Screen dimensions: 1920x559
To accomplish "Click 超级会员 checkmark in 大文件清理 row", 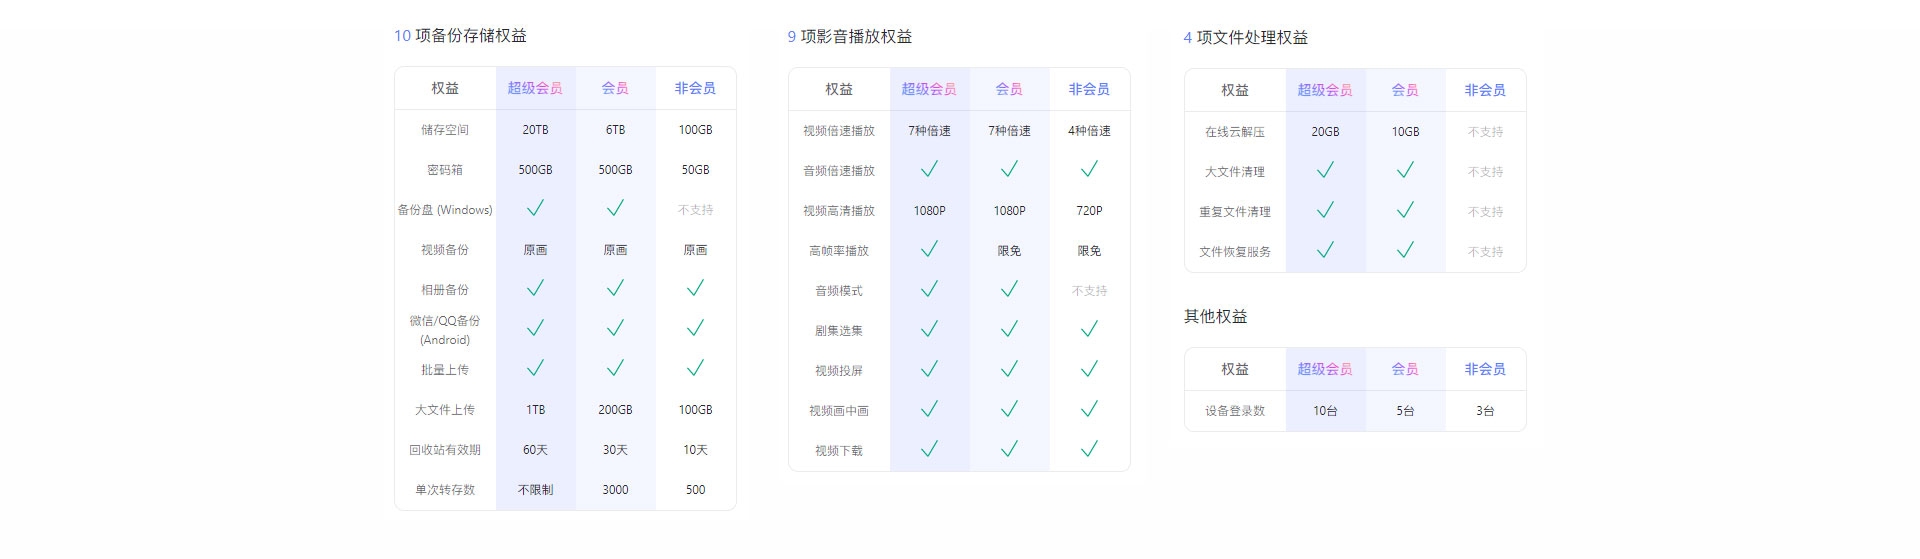I will [1325, 170].
